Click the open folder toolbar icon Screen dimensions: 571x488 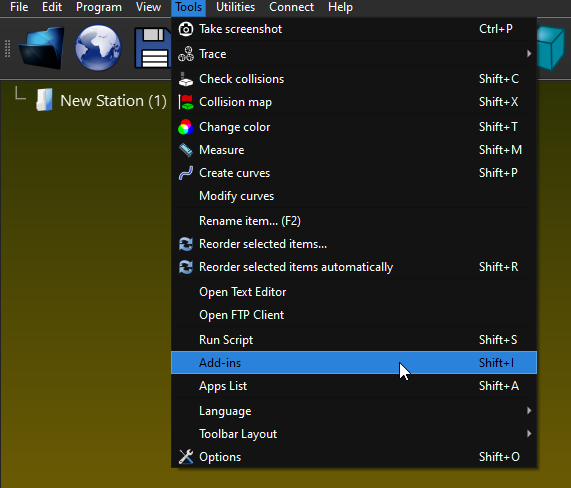click(x=42, y=48)
